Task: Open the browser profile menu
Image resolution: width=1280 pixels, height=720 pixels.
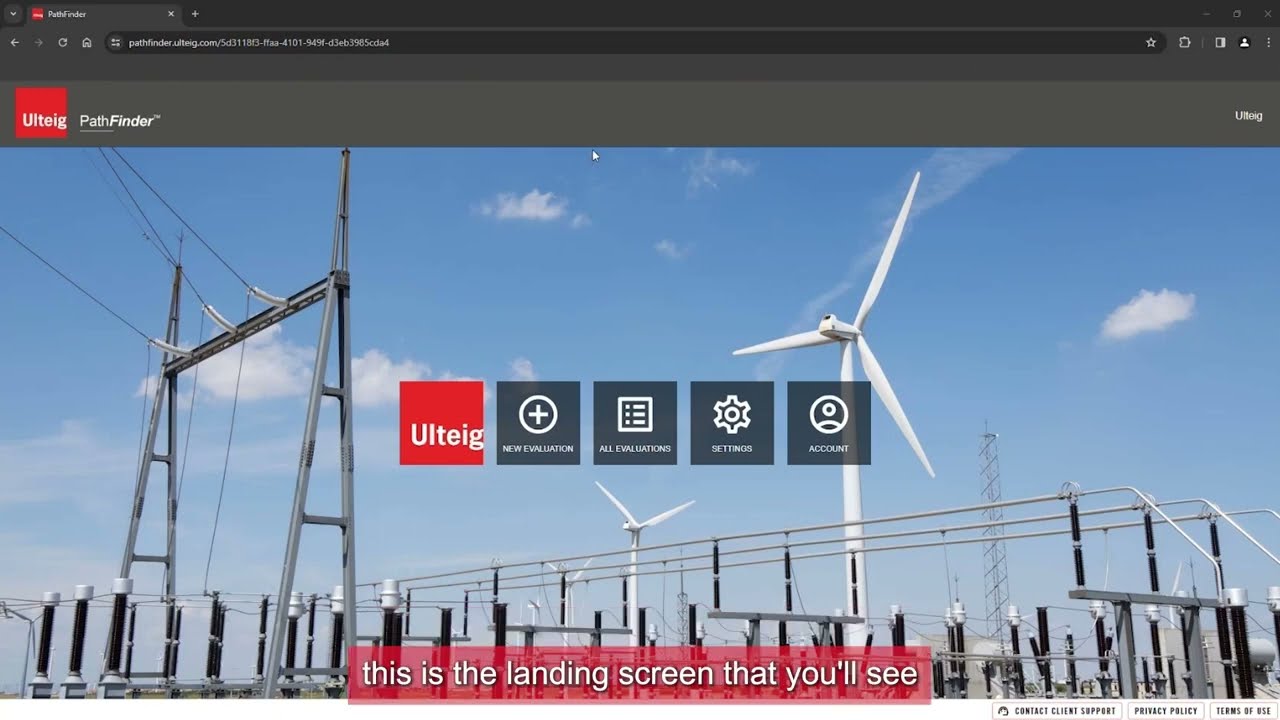Action: tap(1244, 43)
